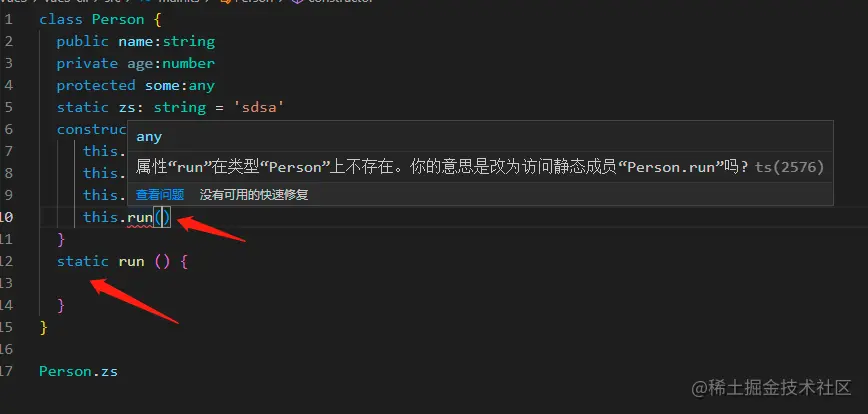Click line number 5 in the gutter

[x=8, y=107]
